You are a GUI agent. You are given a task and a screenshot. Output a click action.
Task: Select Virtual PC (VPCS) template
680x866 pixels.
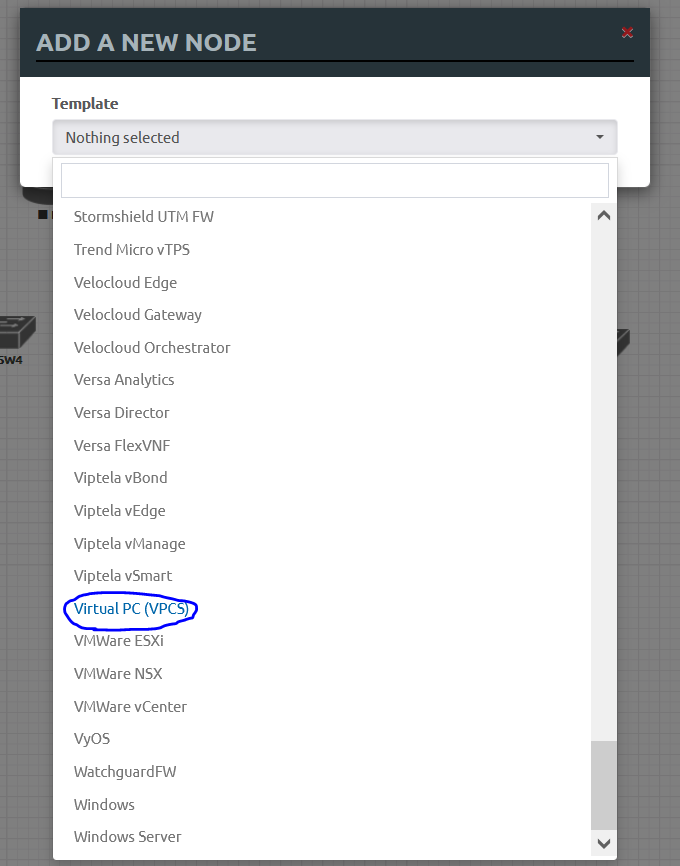pos(131,609)
